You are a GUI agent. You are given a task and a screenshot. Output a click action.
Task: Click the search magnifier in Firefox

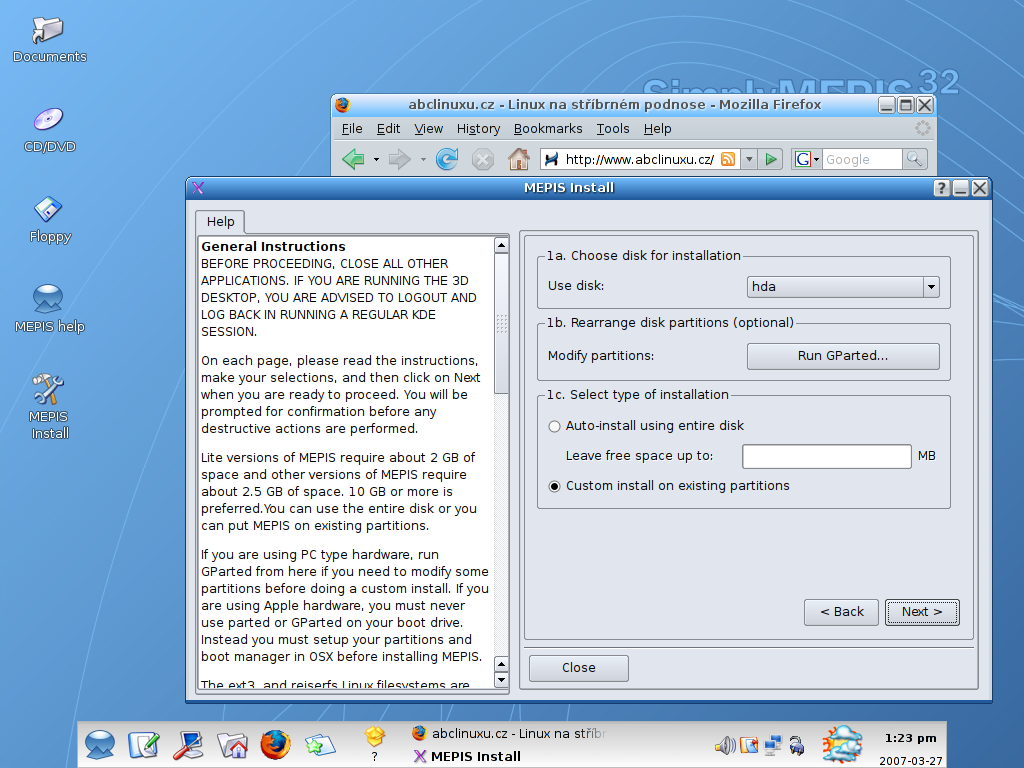(x=914, y=159)
